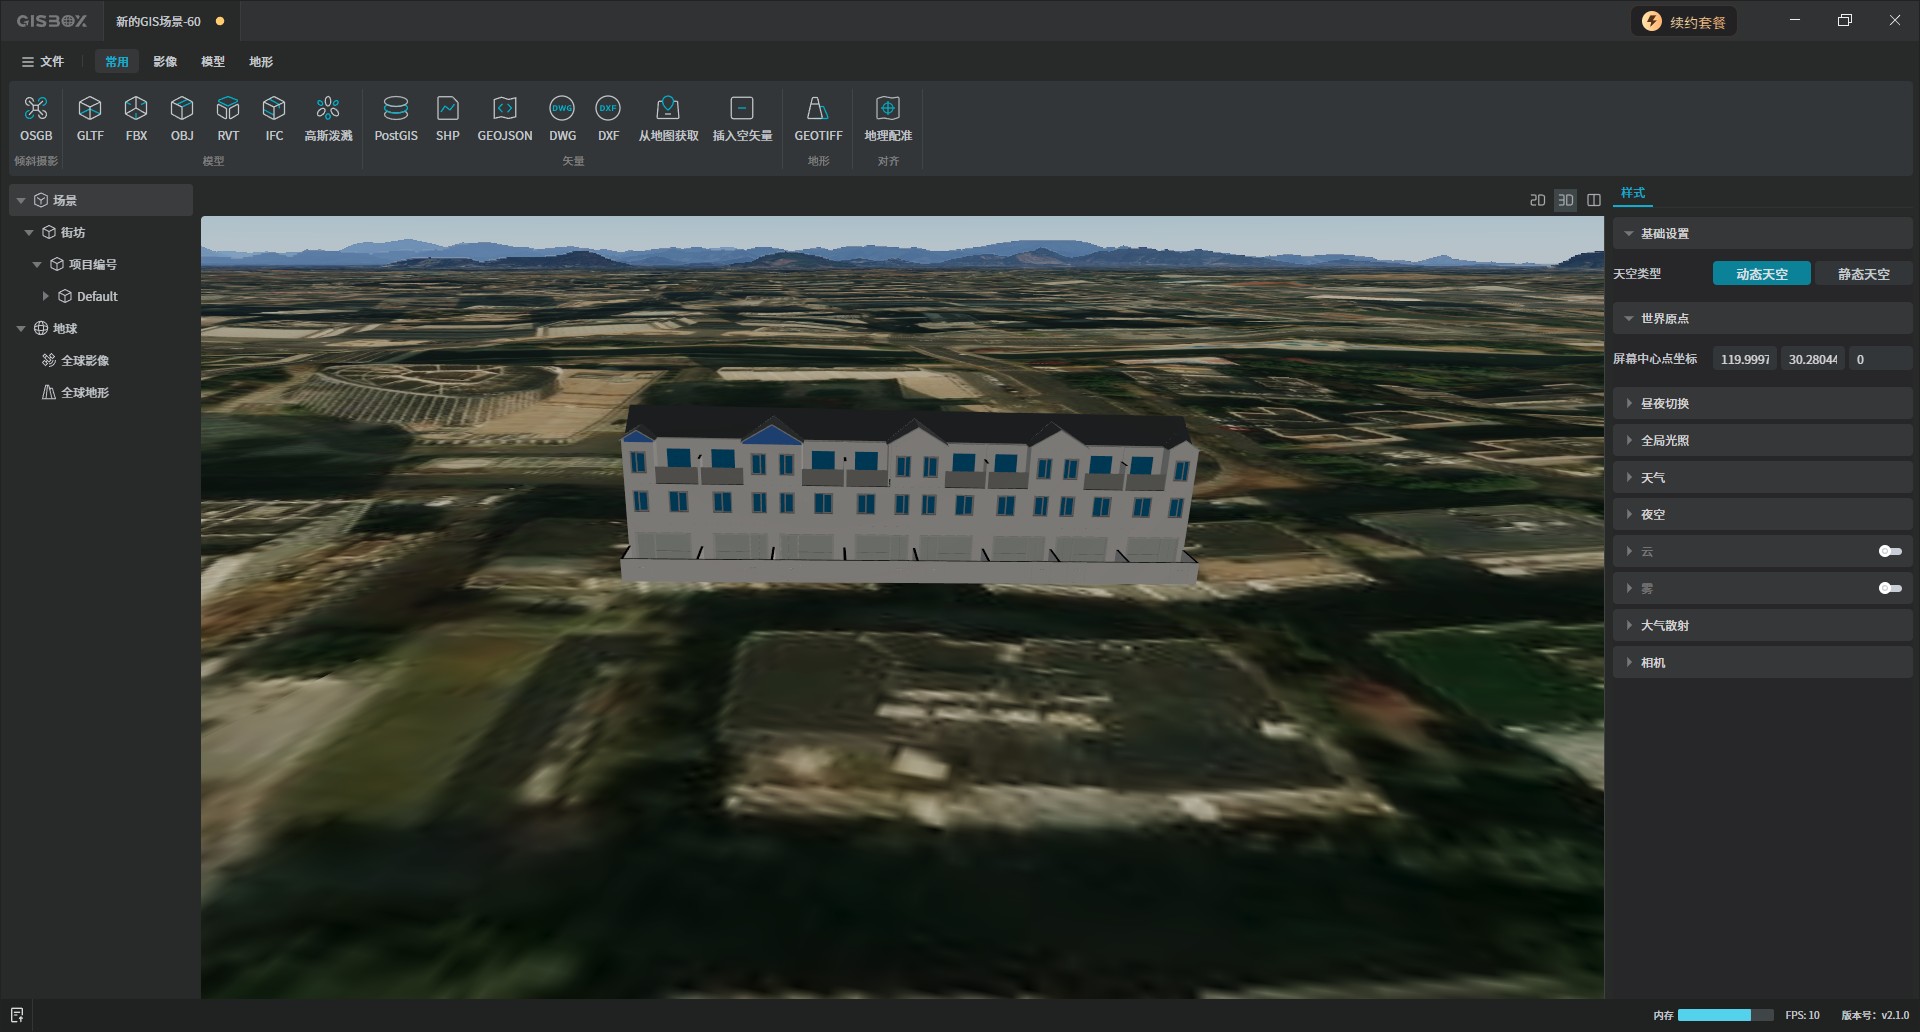1920x1032 pixels.
Task: Click the OSGB import icon
Action: [36, 109]
